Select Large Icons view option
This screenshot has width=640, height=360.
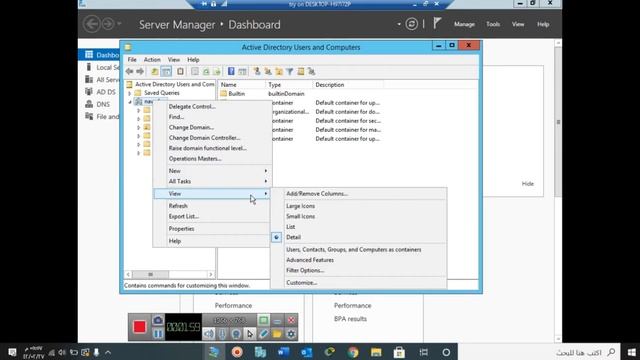click(300, 206)
